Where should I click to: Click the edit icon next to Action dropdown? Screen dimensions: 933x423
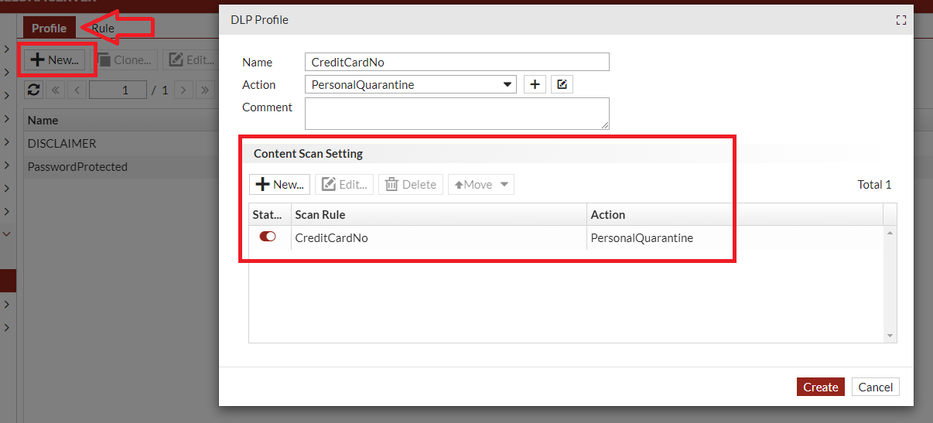click(562, 85)
